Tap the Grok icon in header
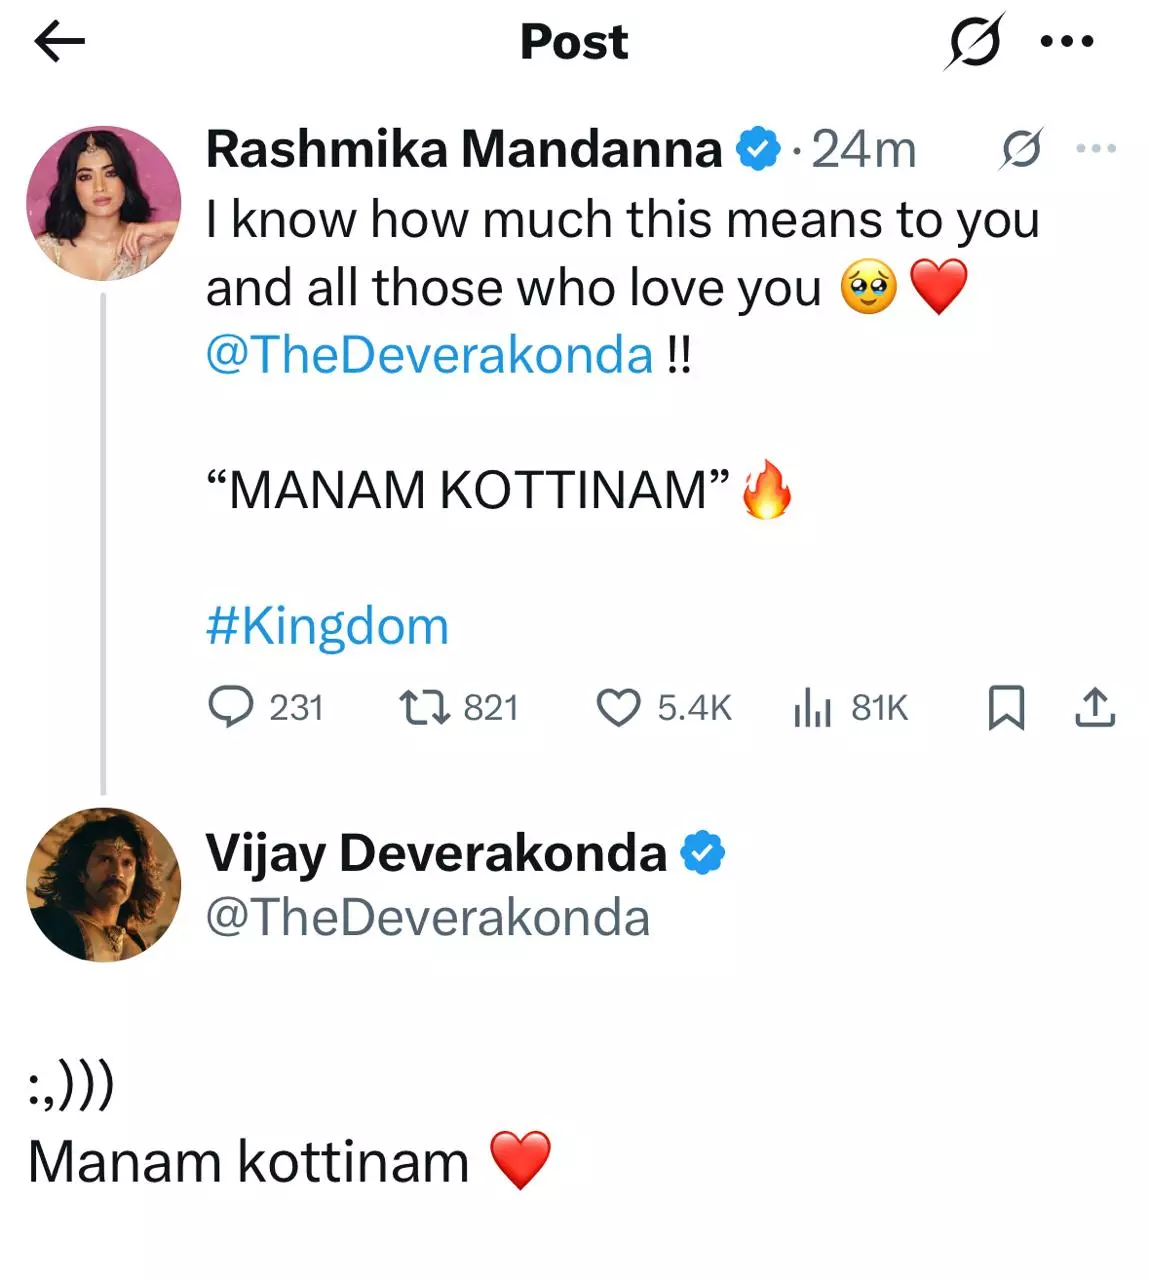Viewport: 1149px width, 1280px height. click(x=973, y=42)
